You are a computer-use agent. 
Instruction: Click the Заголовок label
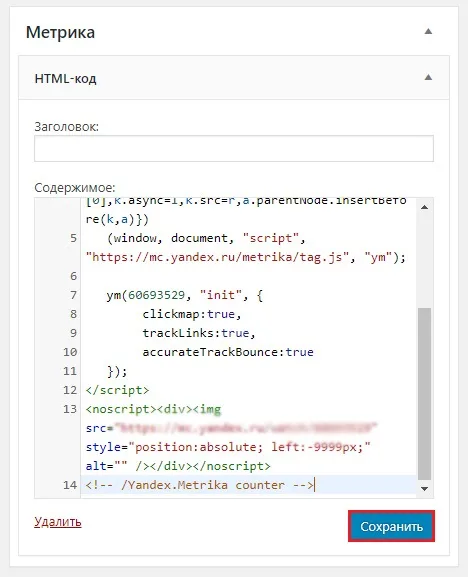[x=67, y=127]
